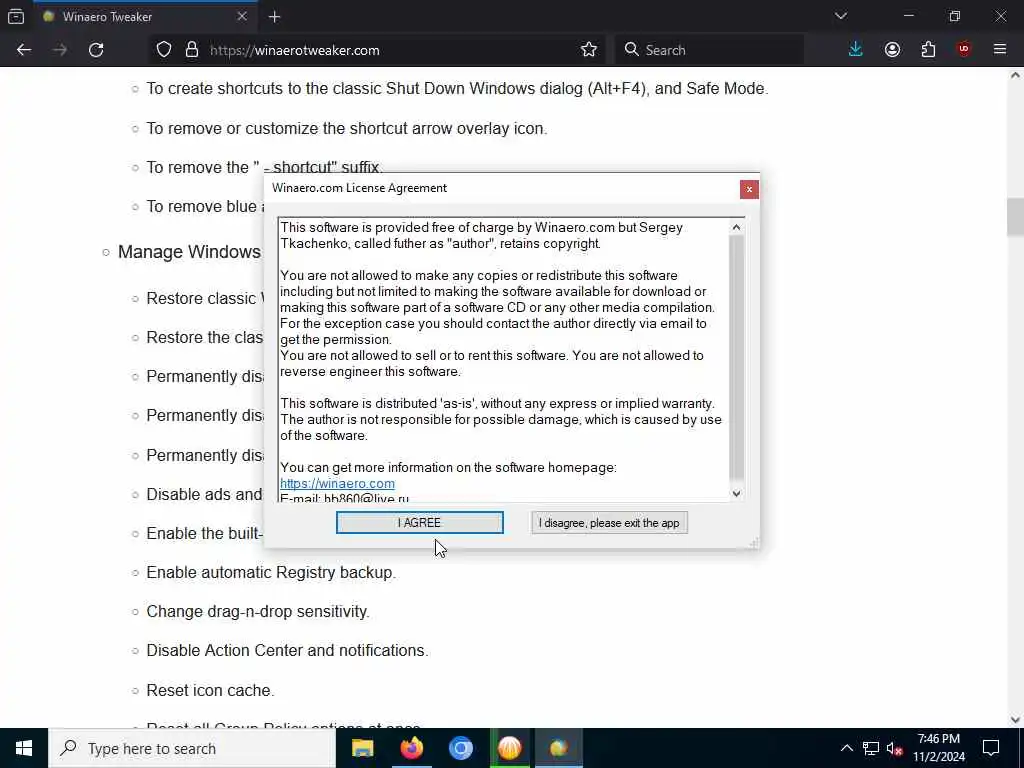The width and height of the screenshot is (1024, 768).
Task: Click the page scrollbar down arrow
Action: 1015,720
